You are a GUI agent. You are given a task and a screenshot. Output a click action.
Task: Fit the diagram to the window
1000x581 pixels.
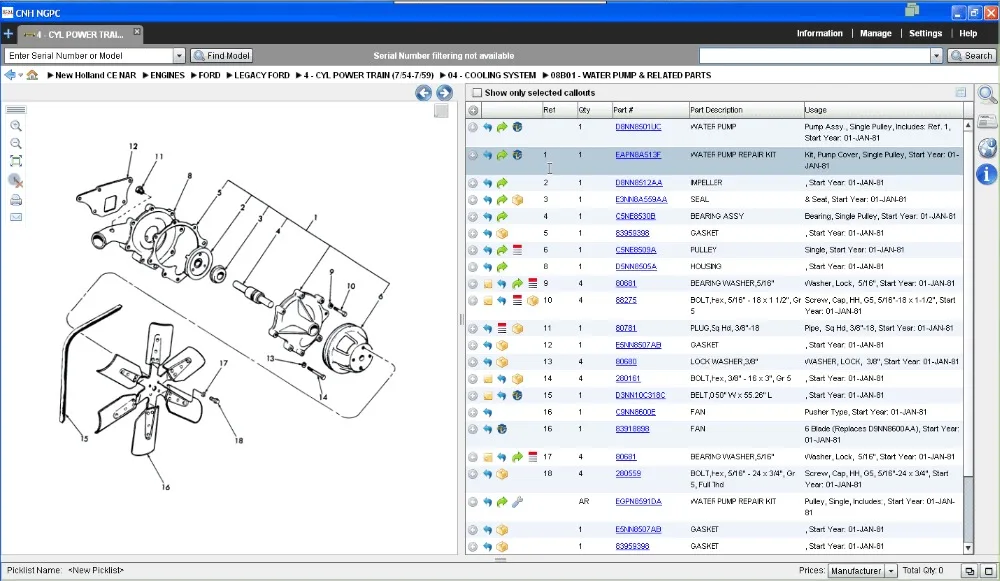click(16, 161)
